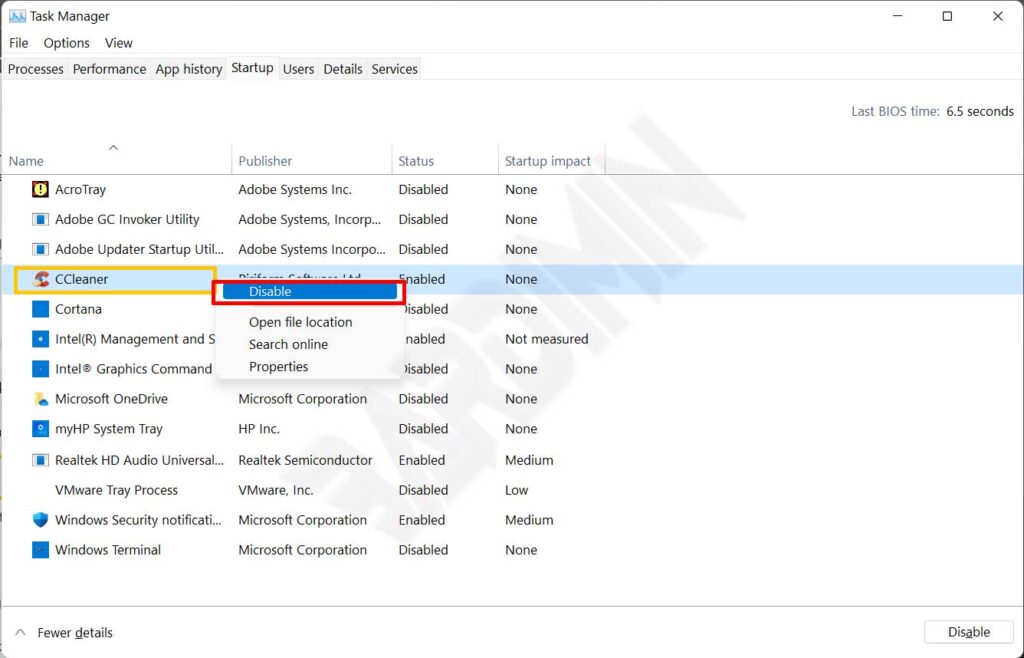Click the AcroTray name text

(x=80, y=189)
